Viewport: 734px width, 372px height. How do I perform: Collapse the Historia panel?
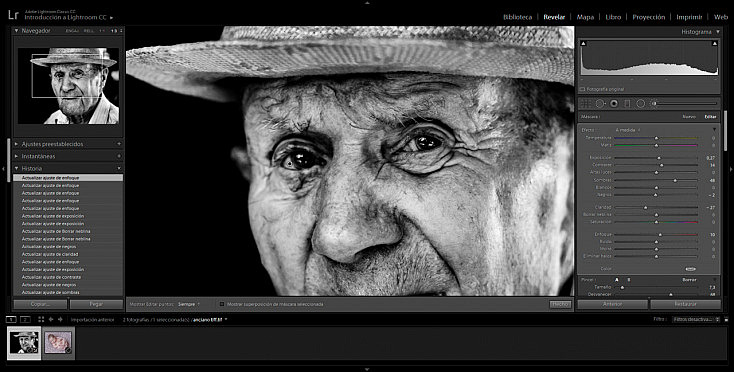click(x=16, y=168)
